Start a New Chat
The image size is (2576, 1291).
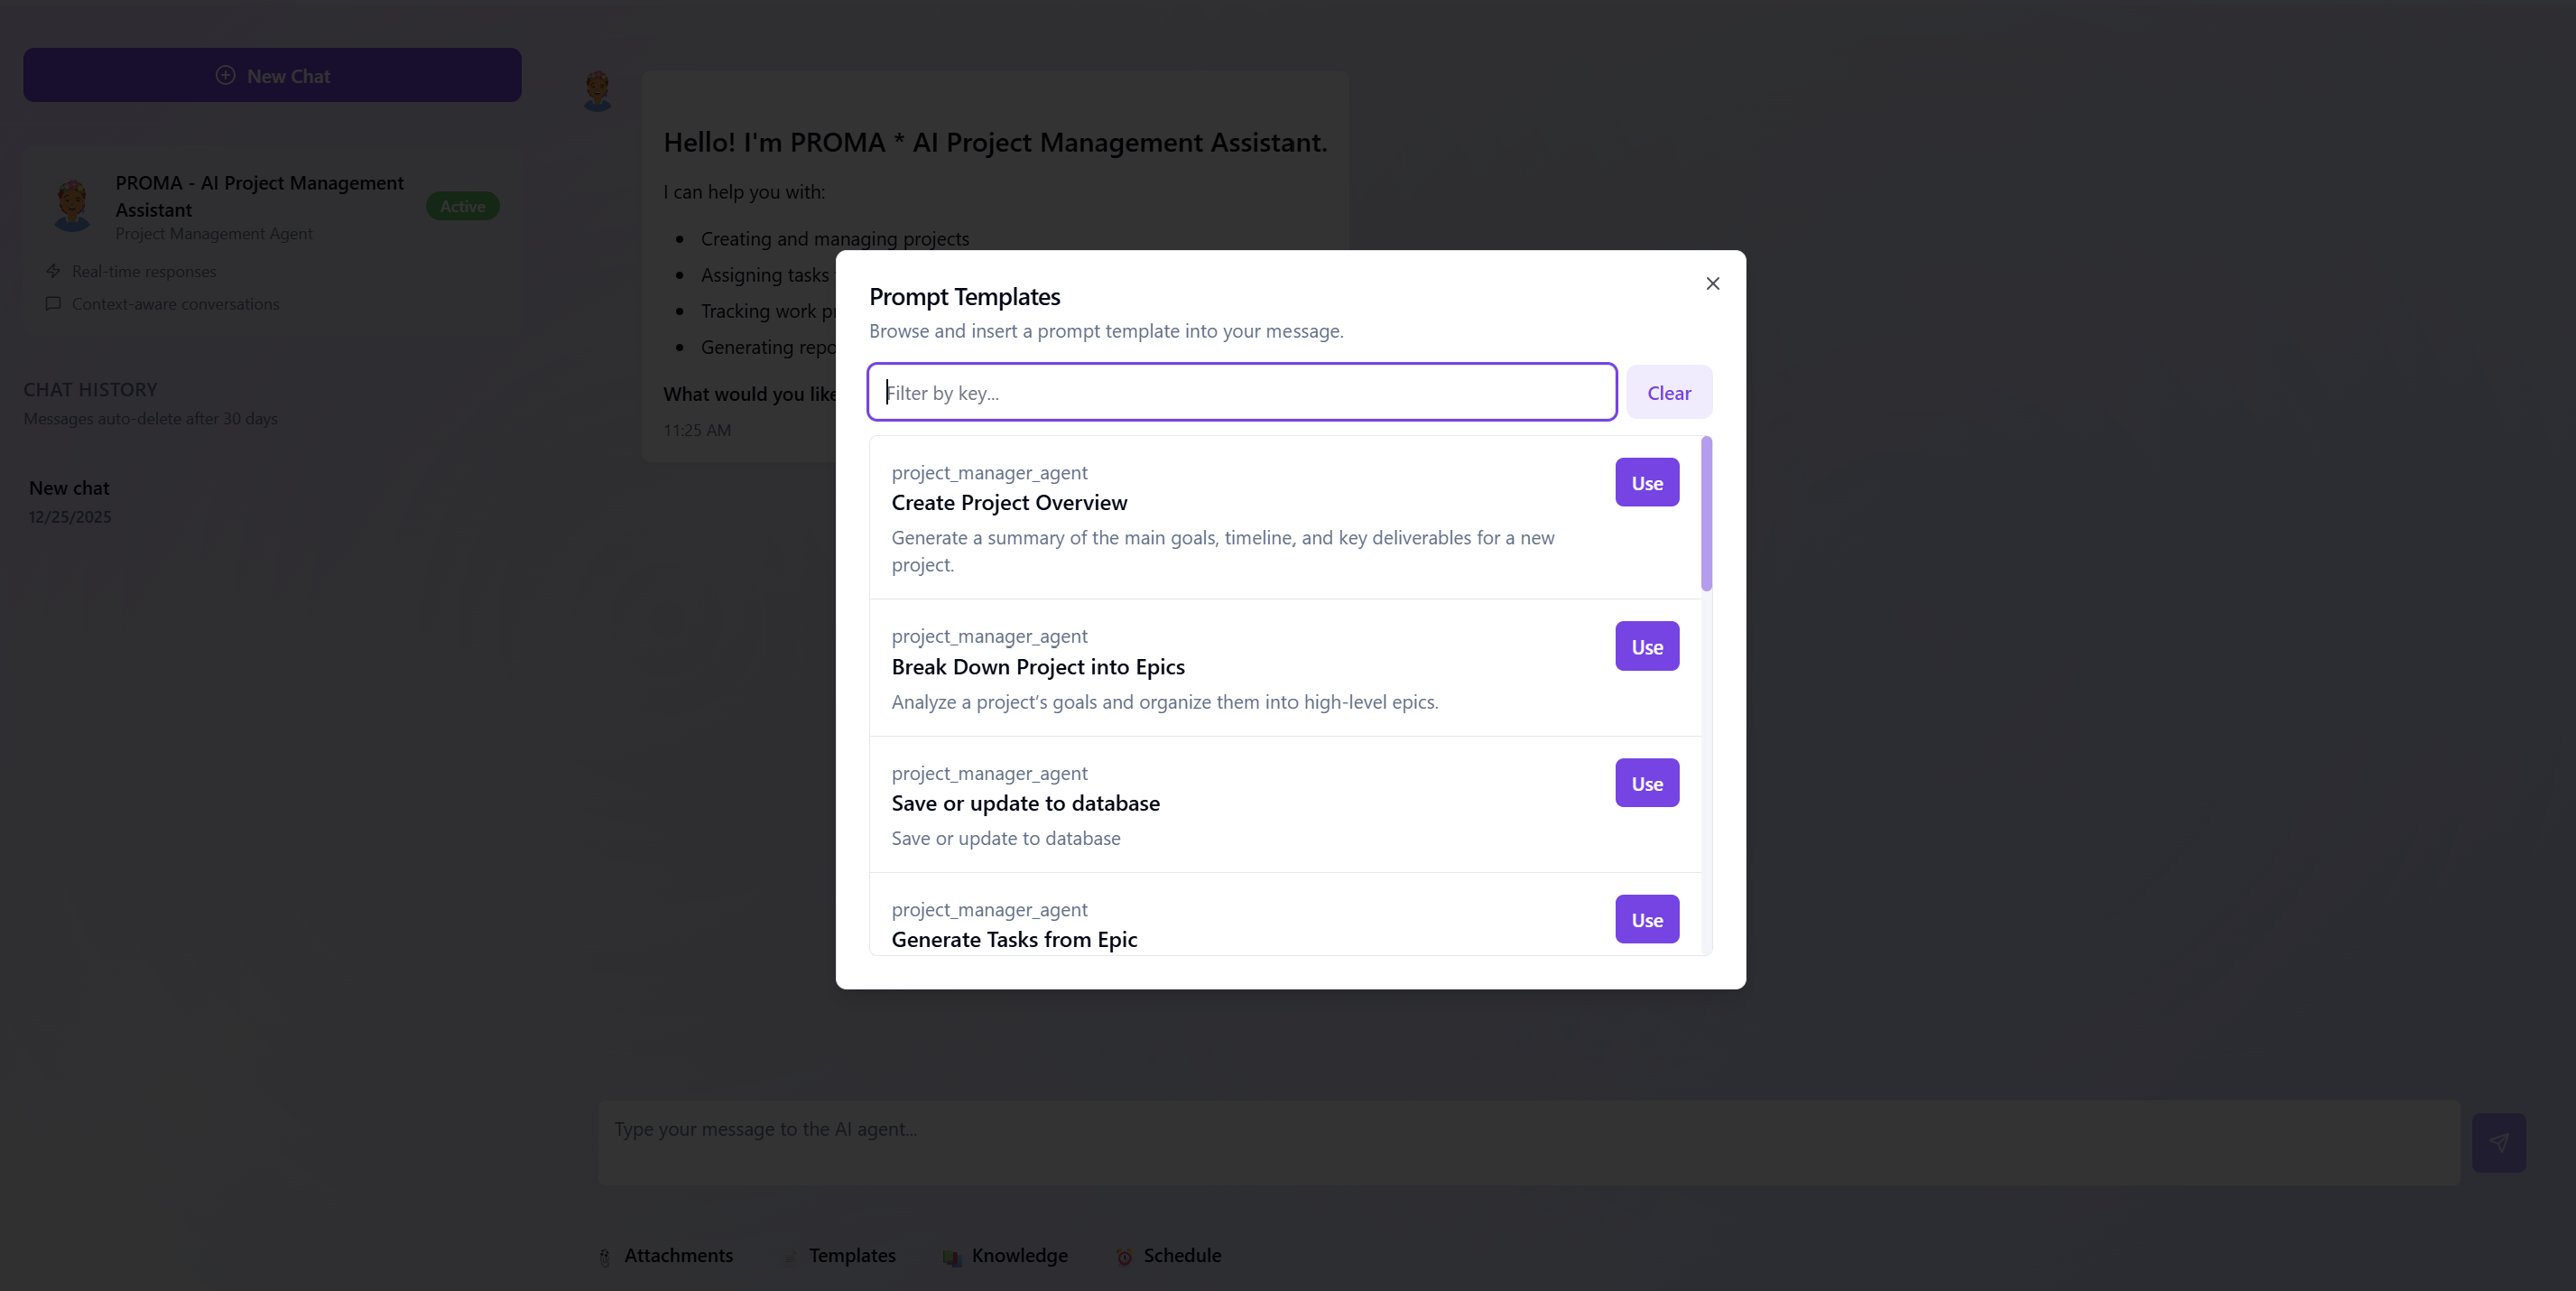[x=272, y=76]
